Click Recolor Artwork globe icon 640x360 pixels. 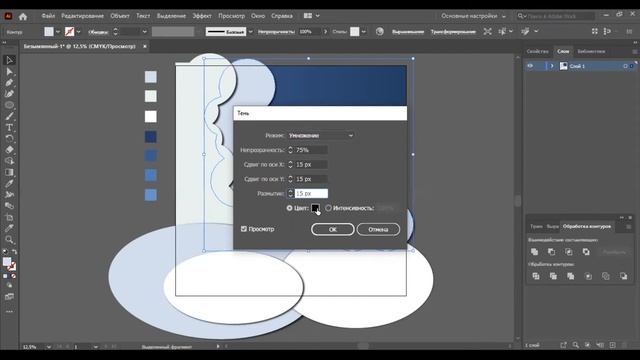click(380, 31)
